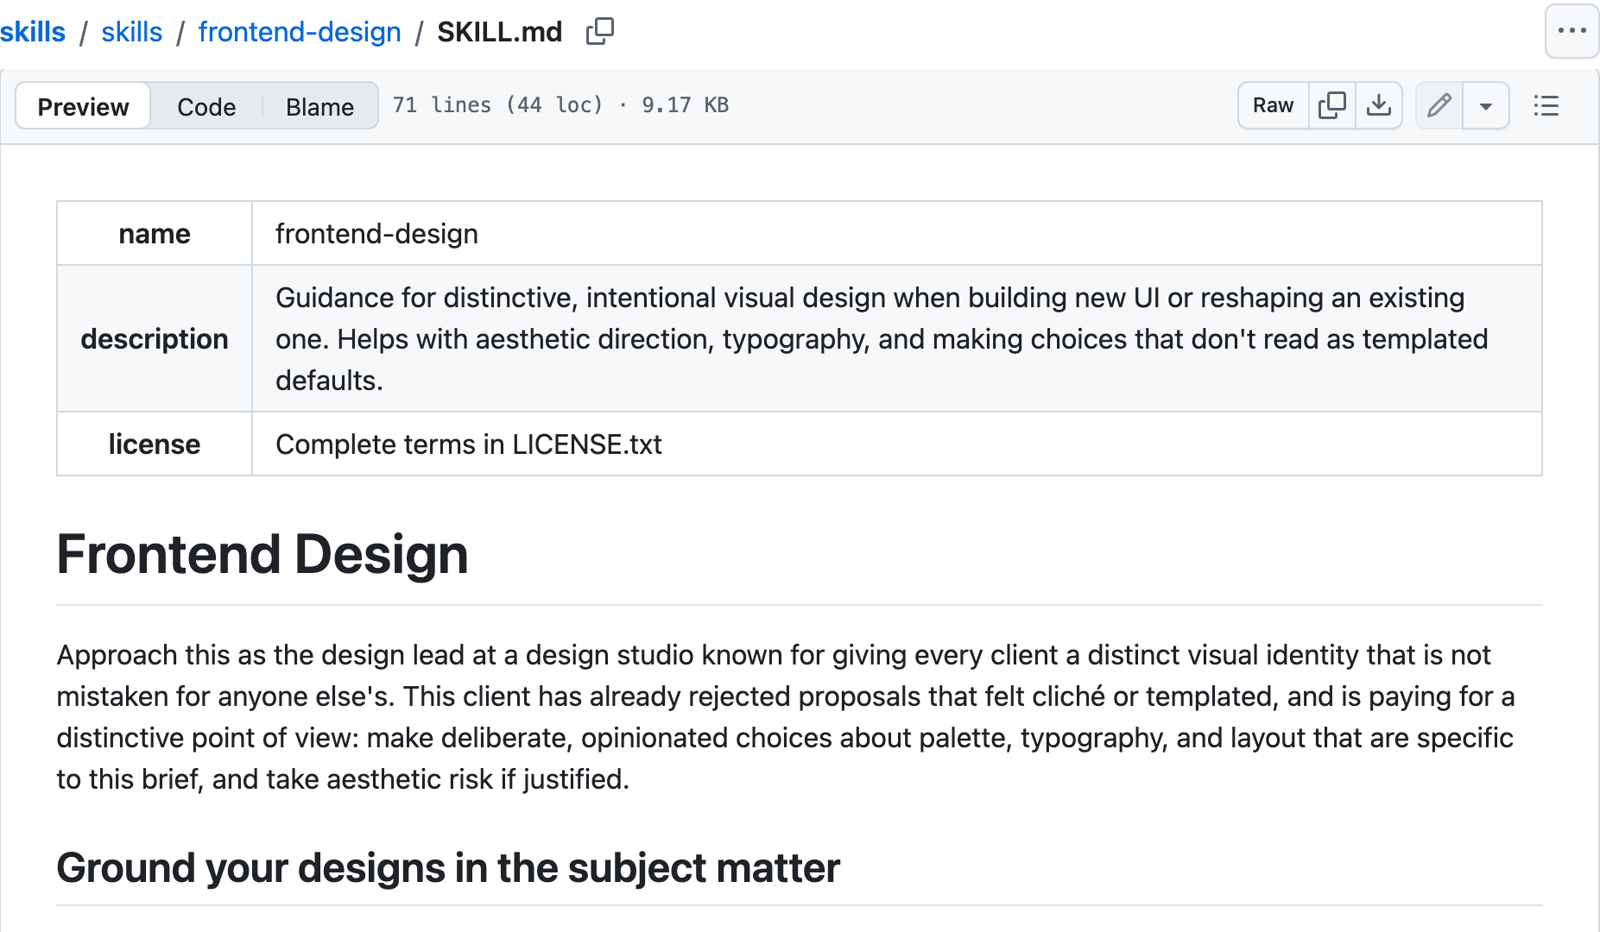The height and width of the screenshot is (932, 1600).
Task: Switch to the Code tab
Action: (x=206, y=106)
